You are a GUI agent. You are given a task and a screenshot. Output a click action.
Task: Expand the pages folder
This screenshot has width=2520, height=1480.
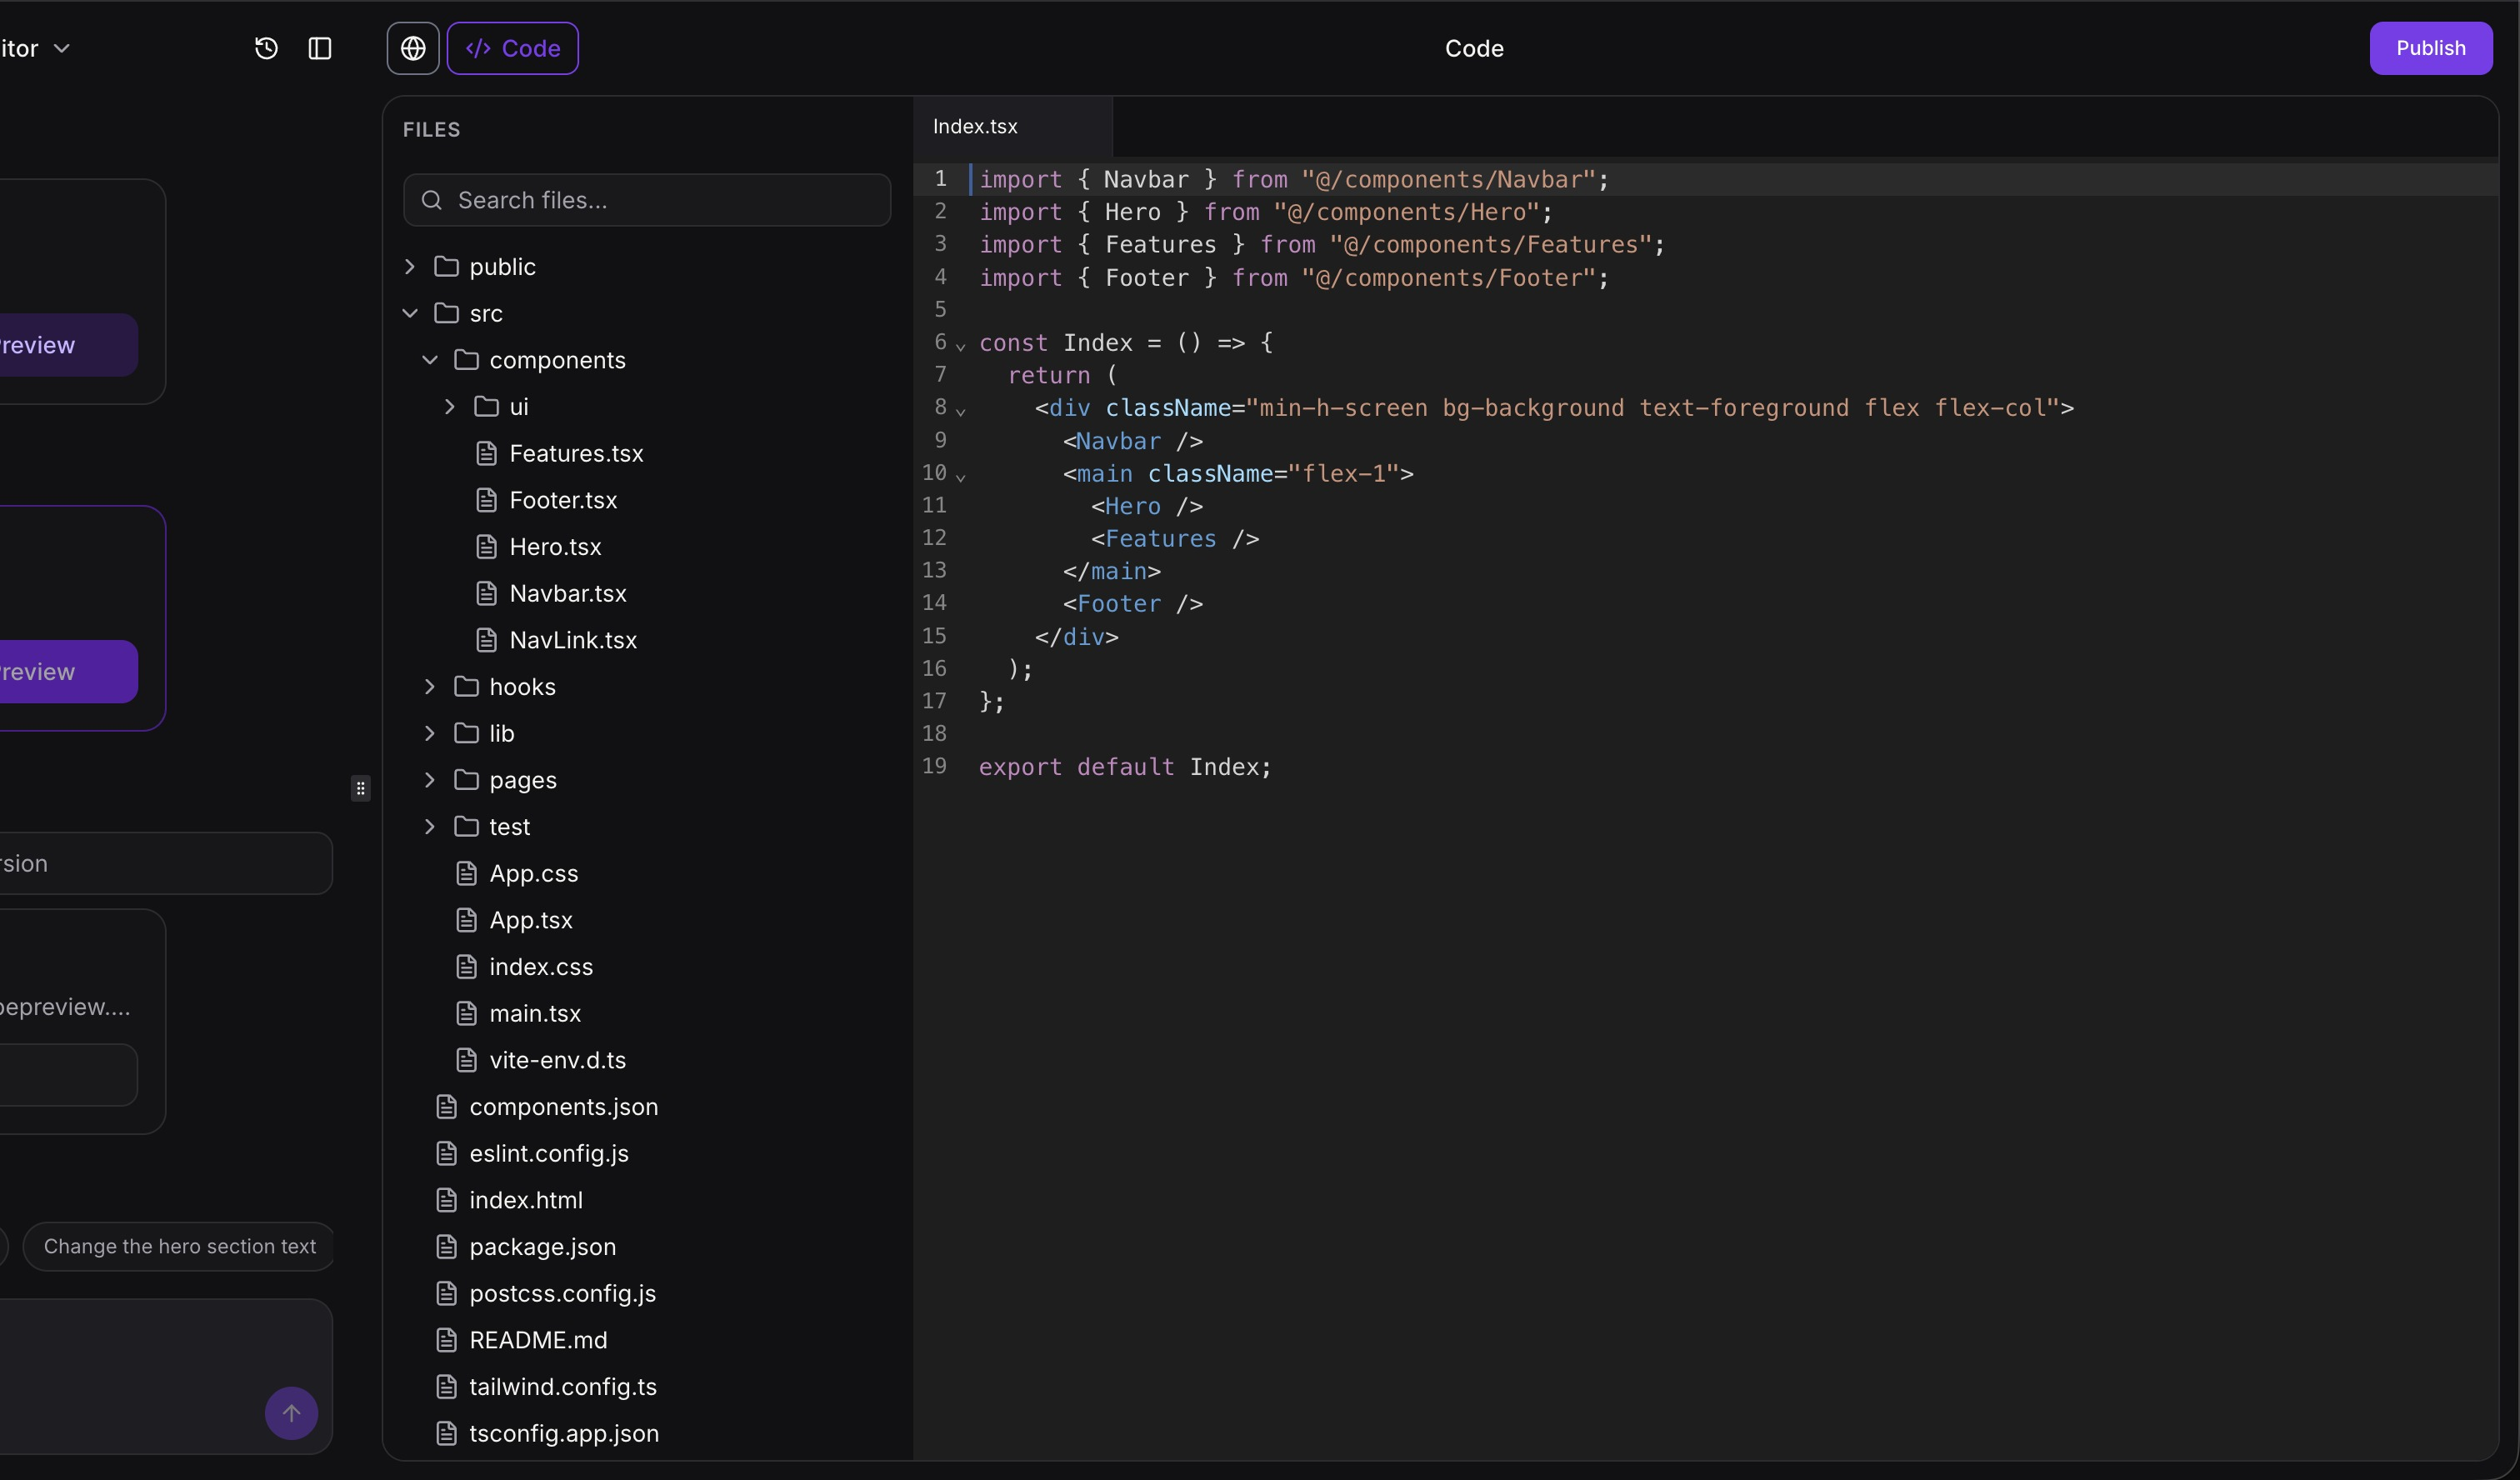[430, 780]
